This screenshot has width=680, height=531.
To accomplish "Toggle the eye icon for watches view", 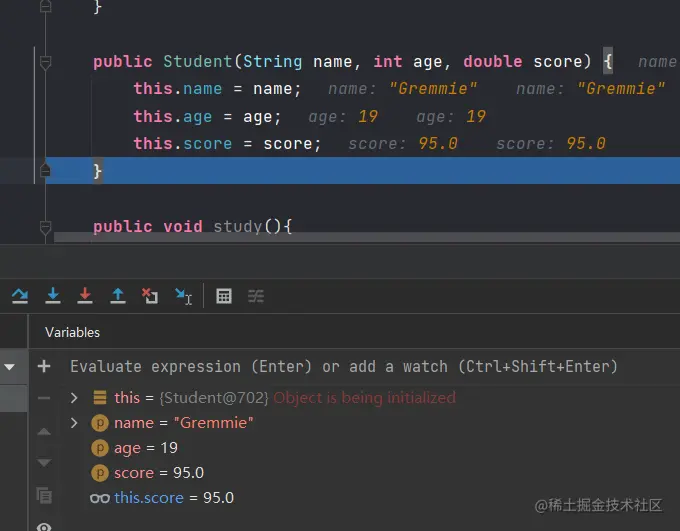I will click(x=44, y=527).
